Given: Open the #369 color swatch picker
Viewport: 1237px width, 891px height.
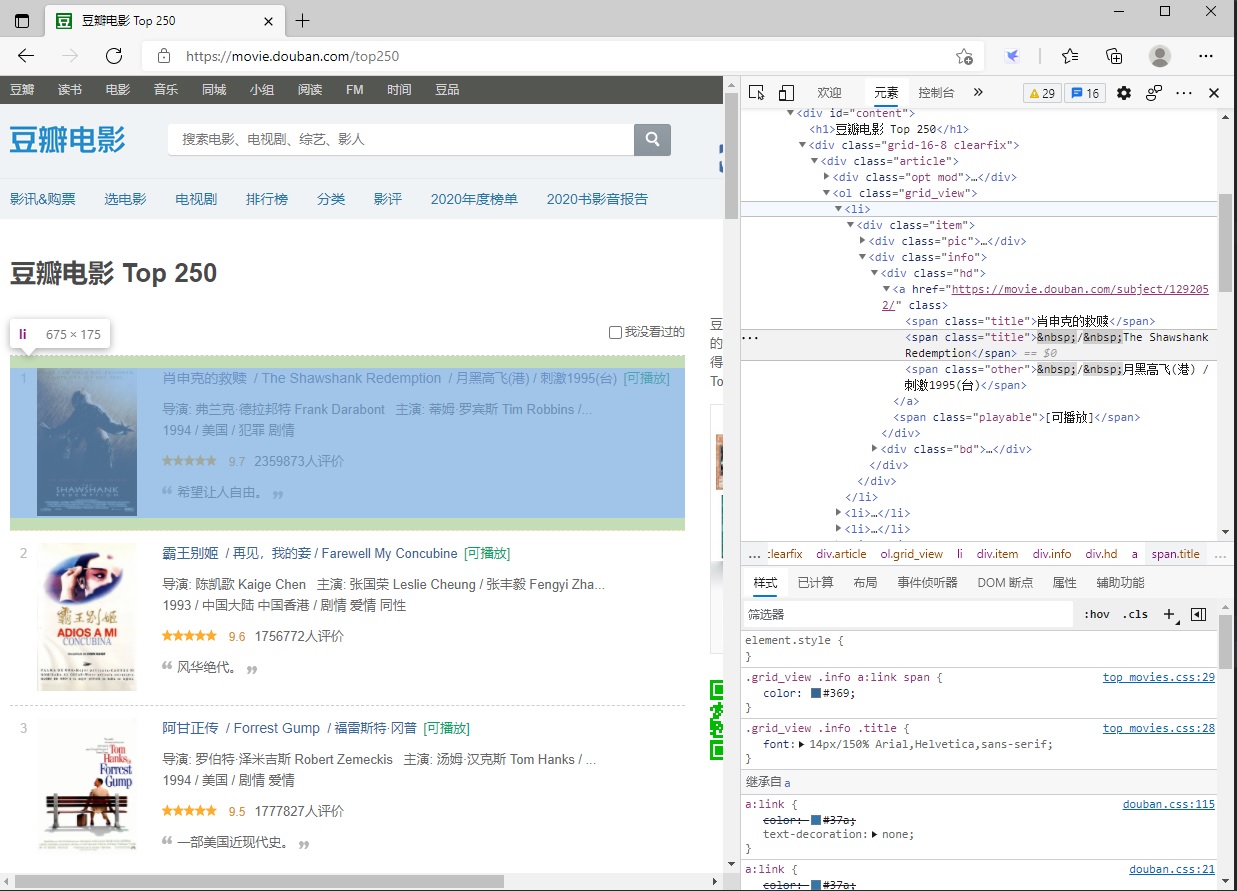Looking at the screenshot, I should 816,693.
